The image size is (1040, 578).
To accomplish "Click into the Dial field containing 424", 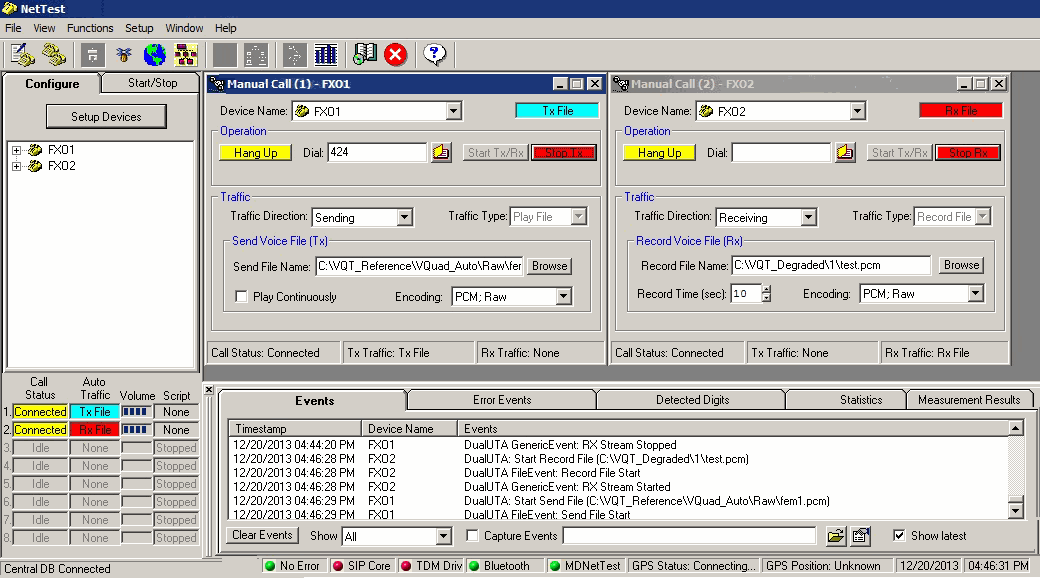I will pyautogui.click(x=376, y=152).
